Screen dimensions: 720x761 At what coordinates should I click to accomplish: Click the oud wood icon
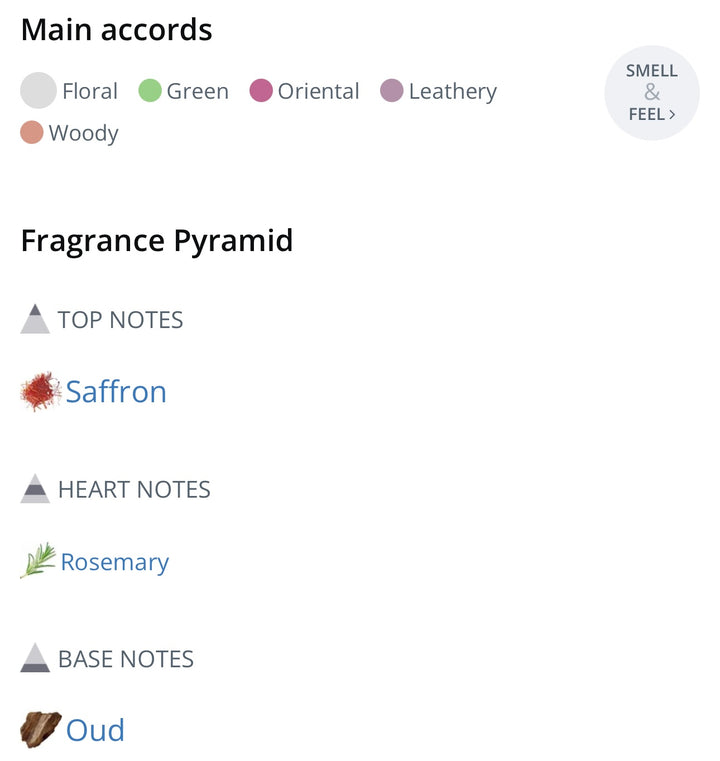(41, 730)
